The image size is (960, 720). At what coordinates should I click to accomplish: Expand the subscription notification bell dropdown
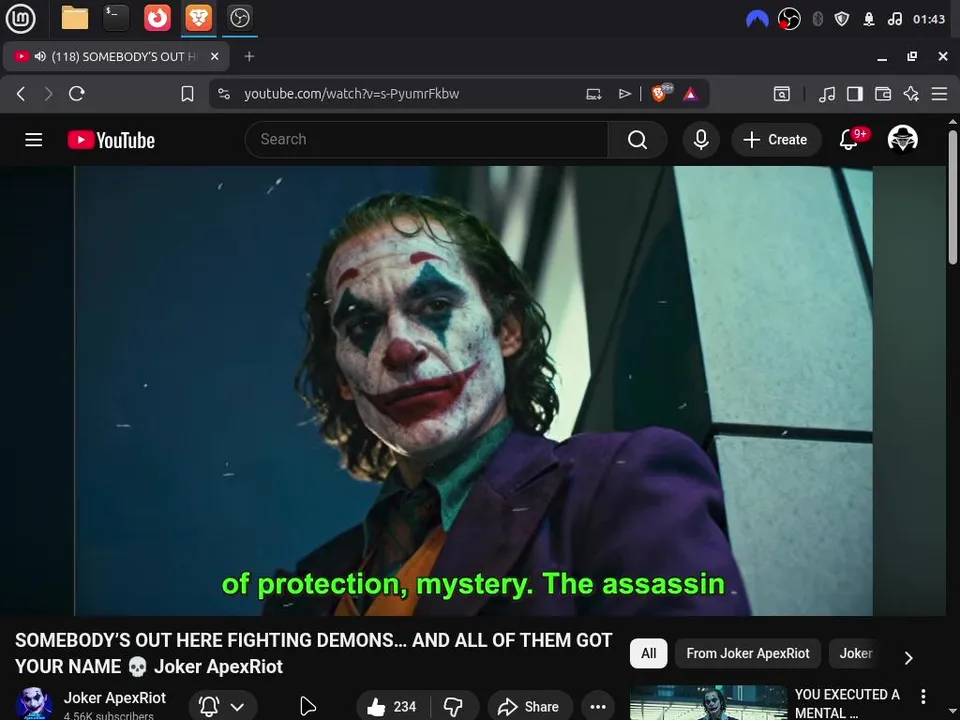pyautogui.click(x=223, y=707)
